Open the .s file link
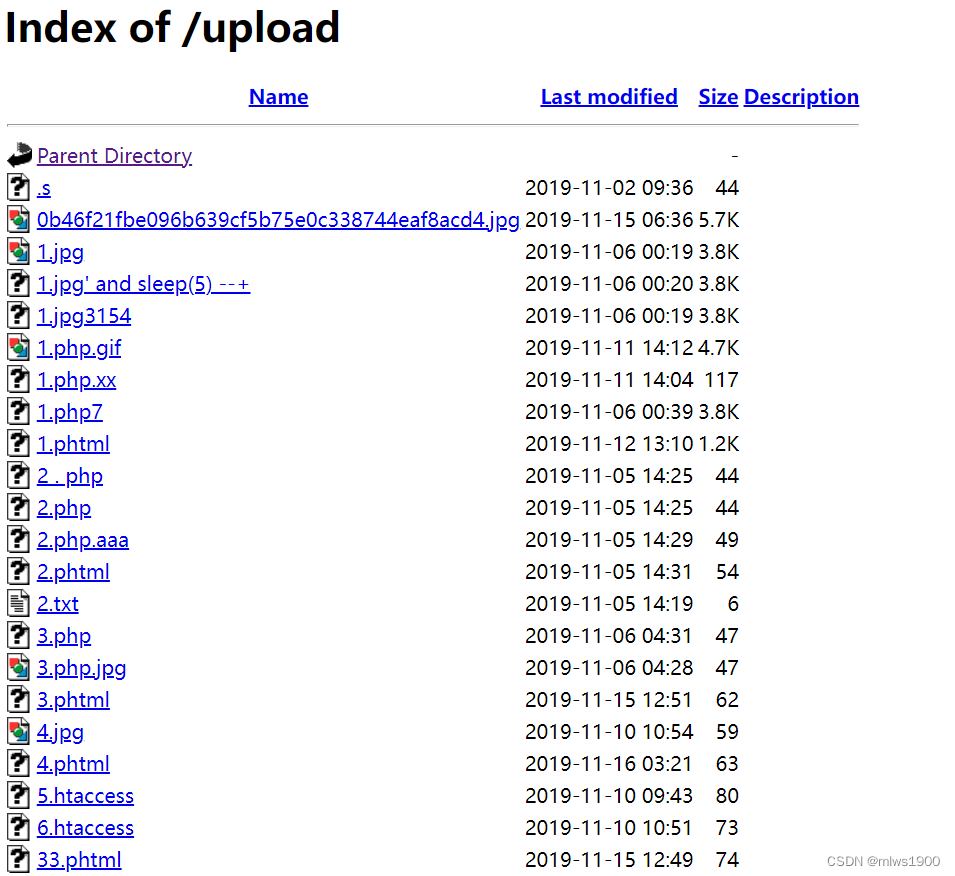The height and width of the screenshot is (876, 955). tap(44, 188)
